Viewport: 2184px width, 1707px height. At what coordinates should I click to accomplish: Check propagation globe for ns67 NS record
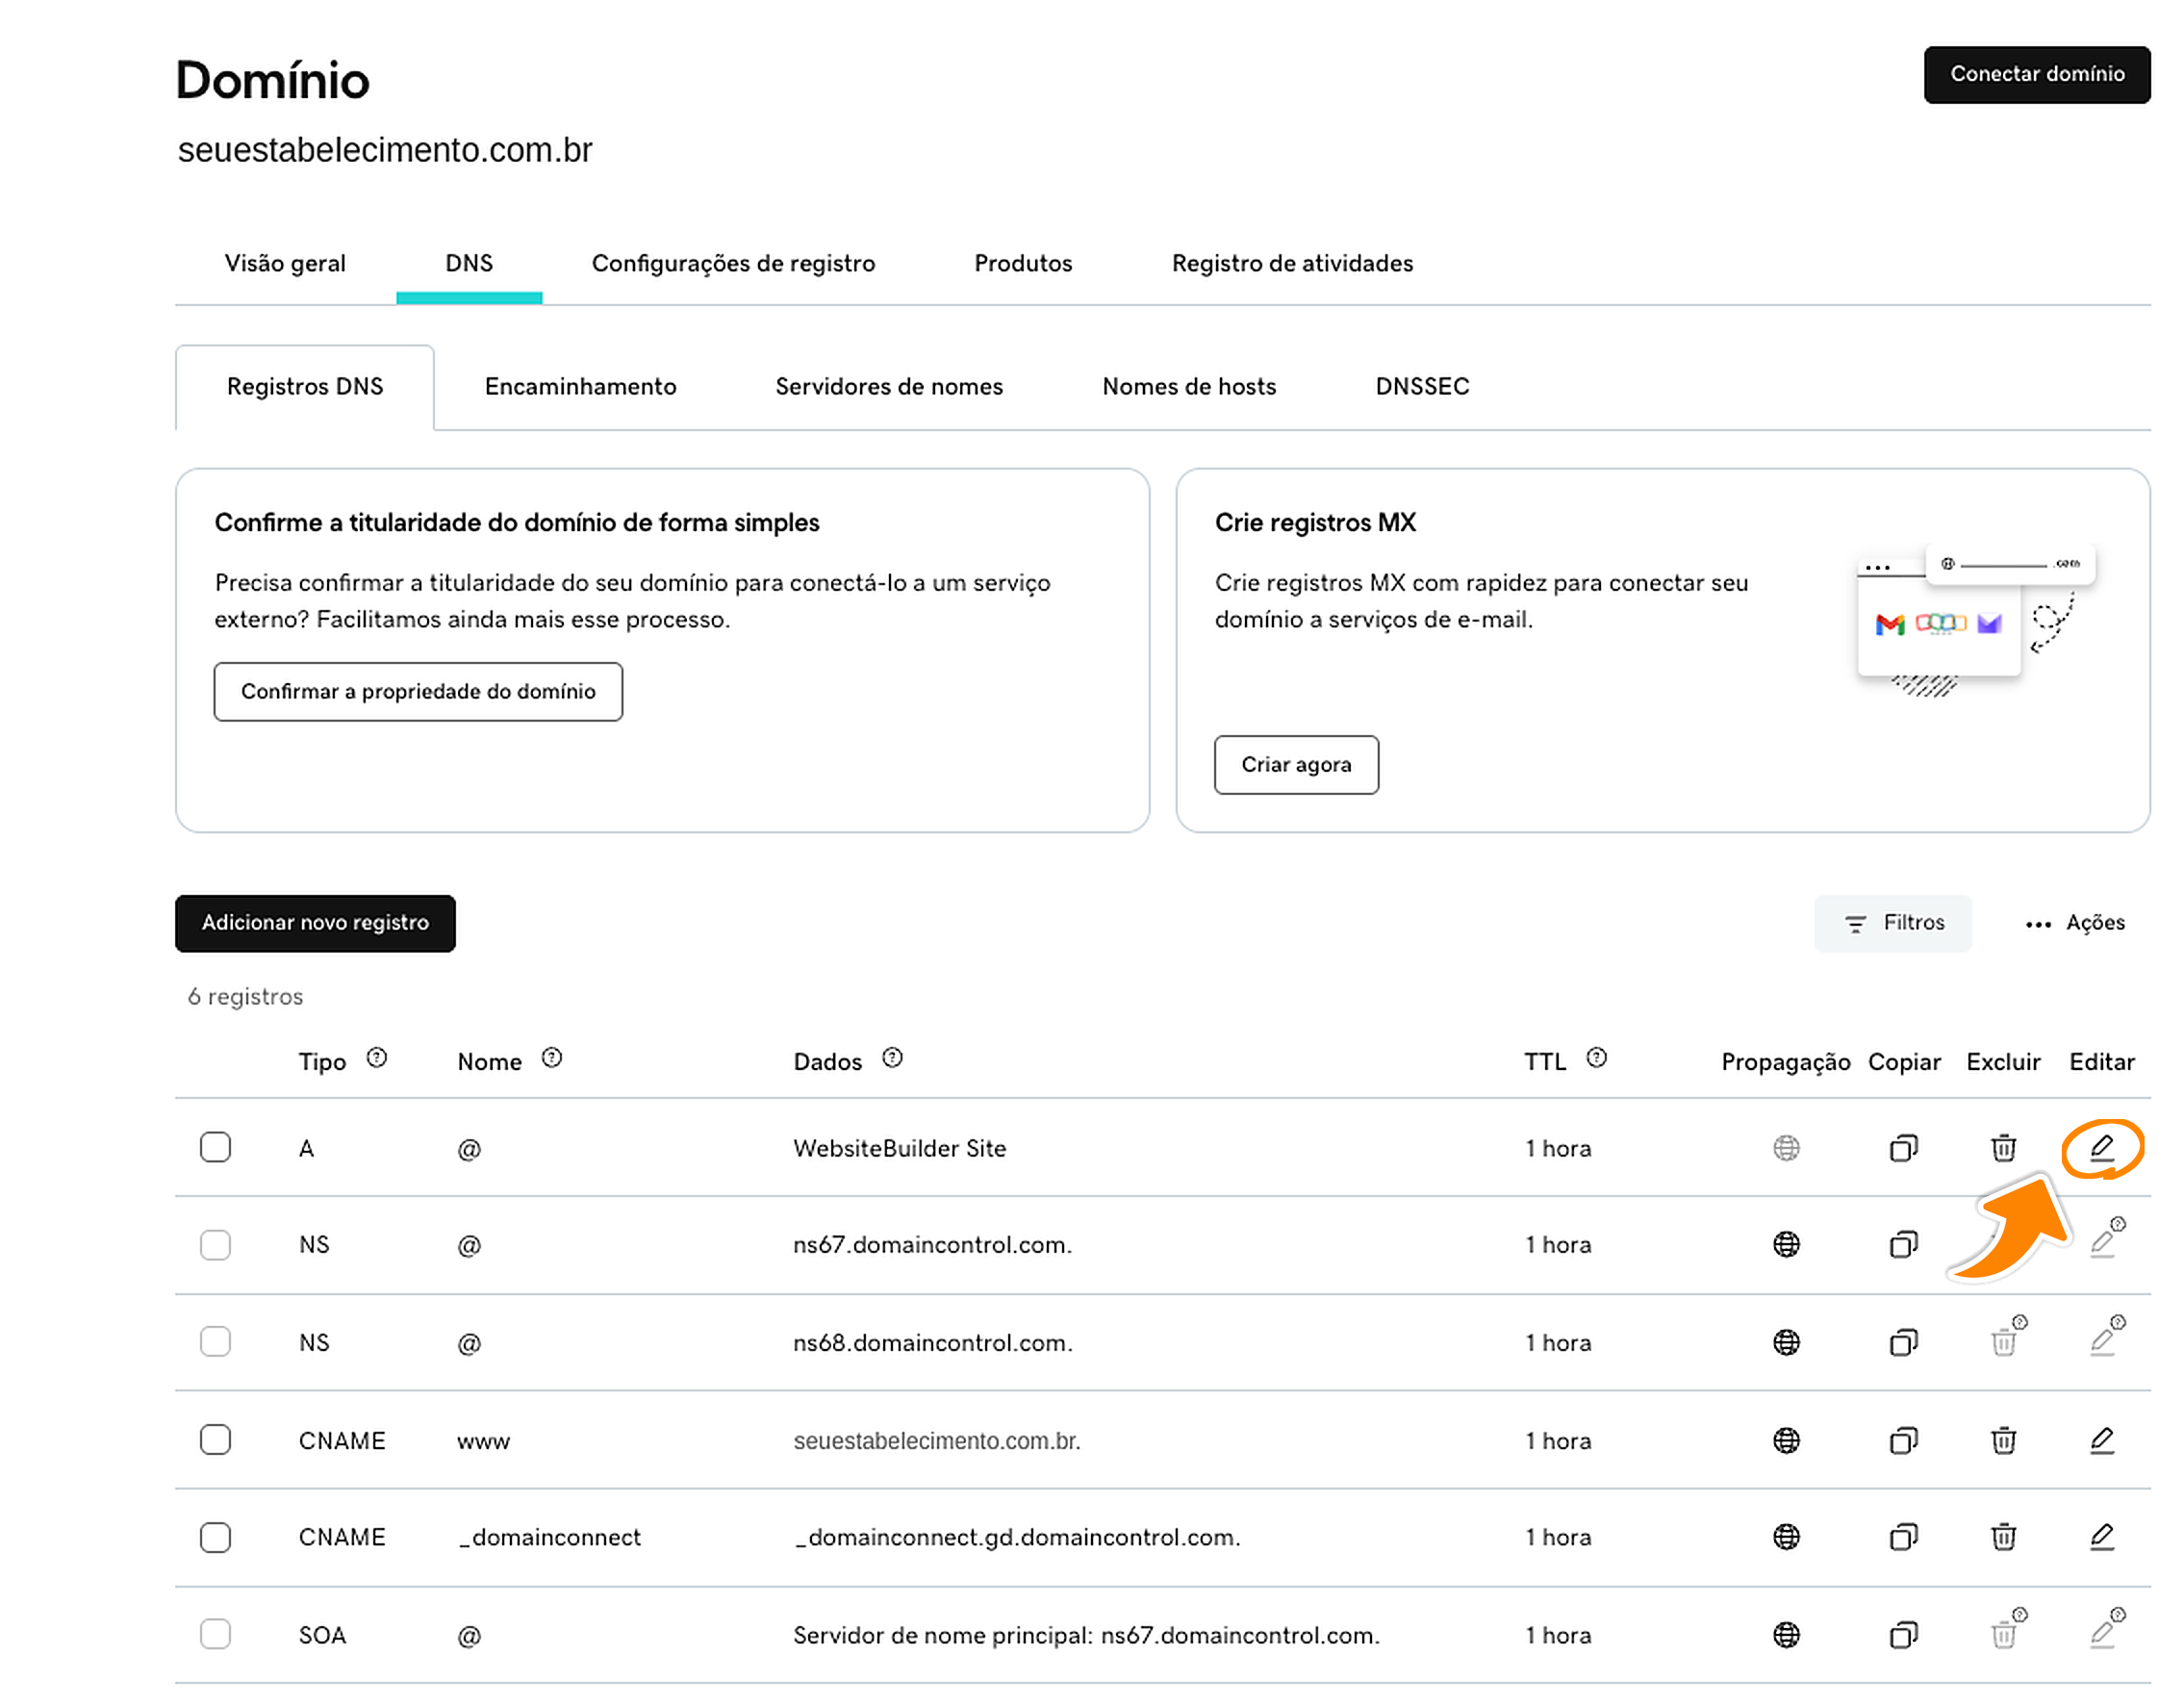coord(1786,1245)
